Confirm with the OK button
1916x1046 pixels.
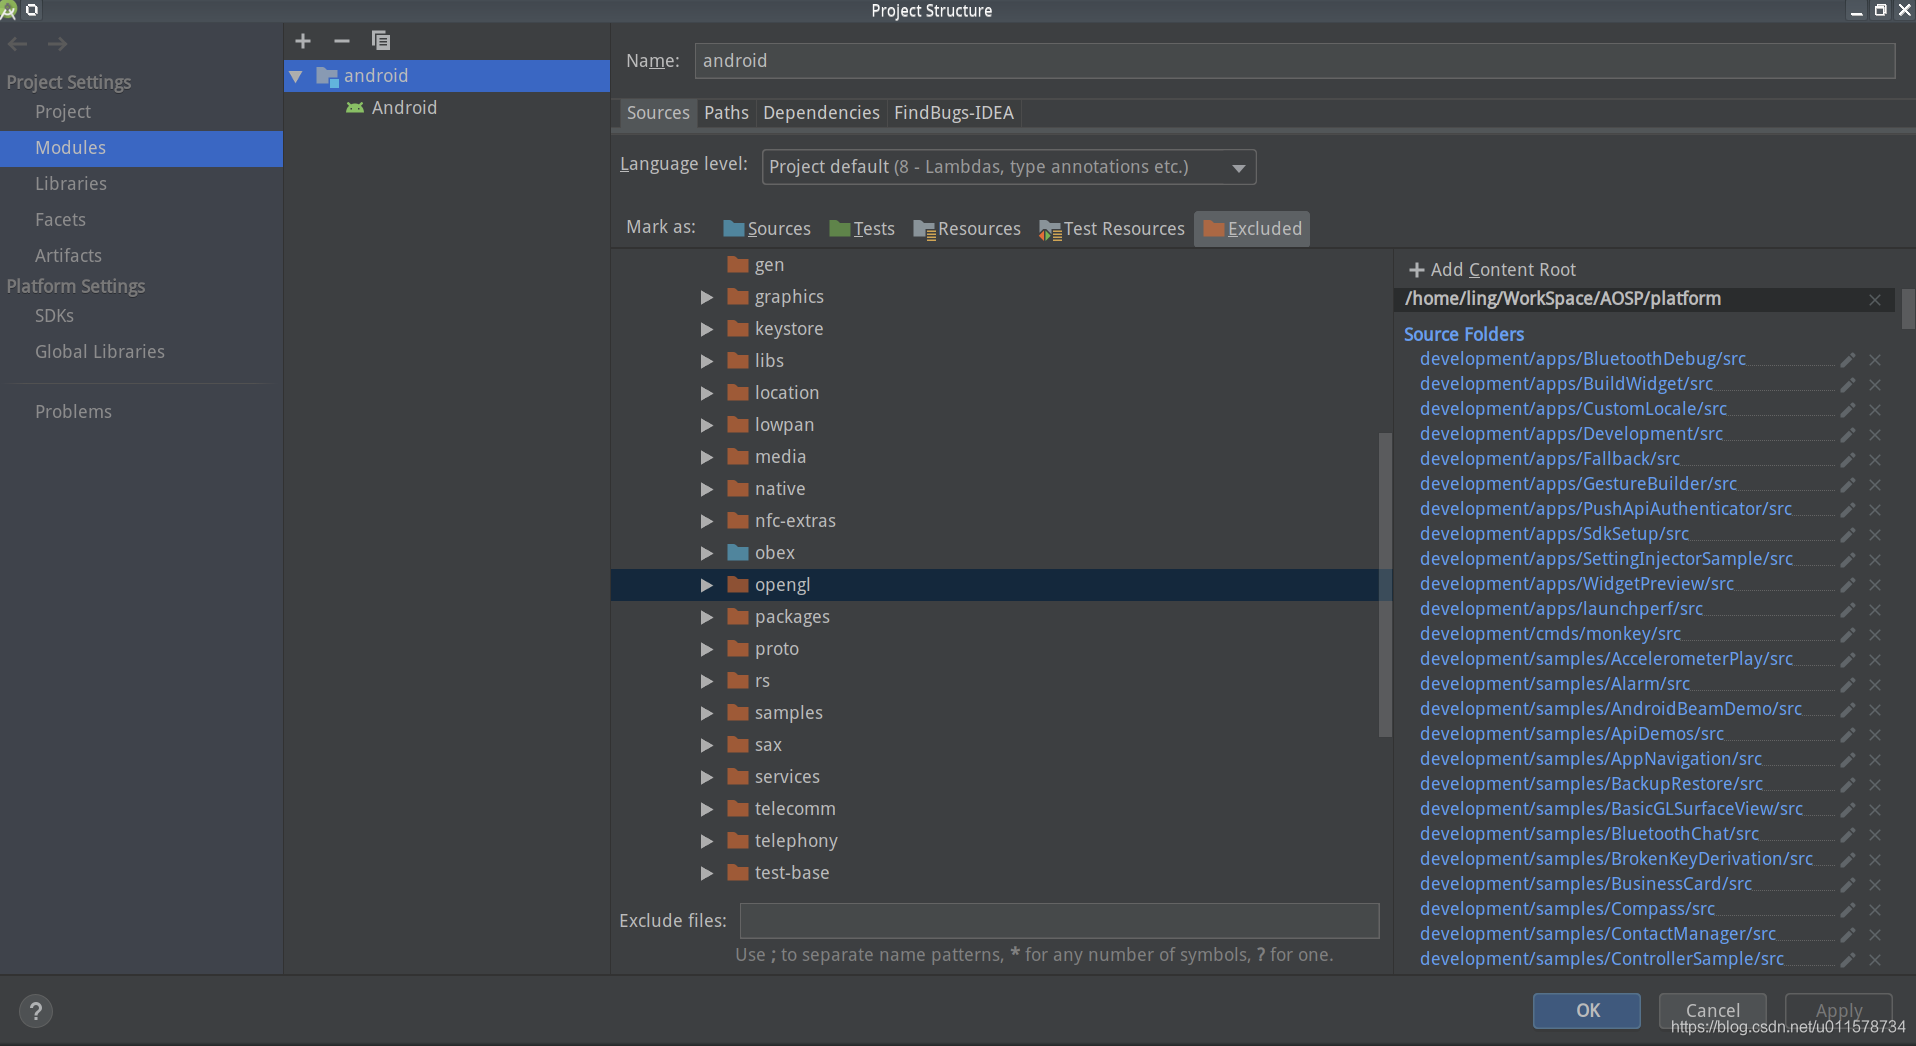coord(1587,1010)
